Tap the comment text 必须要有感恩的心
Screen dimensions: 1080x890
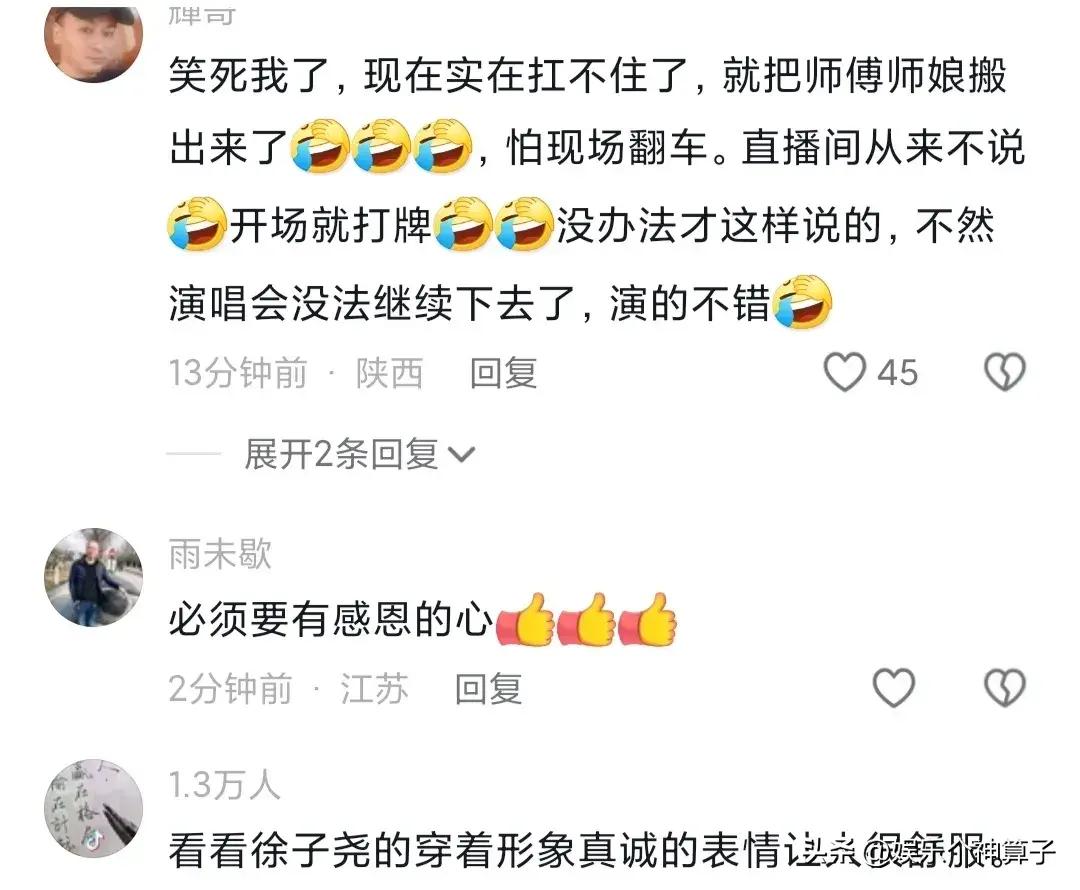click(331, 619)
